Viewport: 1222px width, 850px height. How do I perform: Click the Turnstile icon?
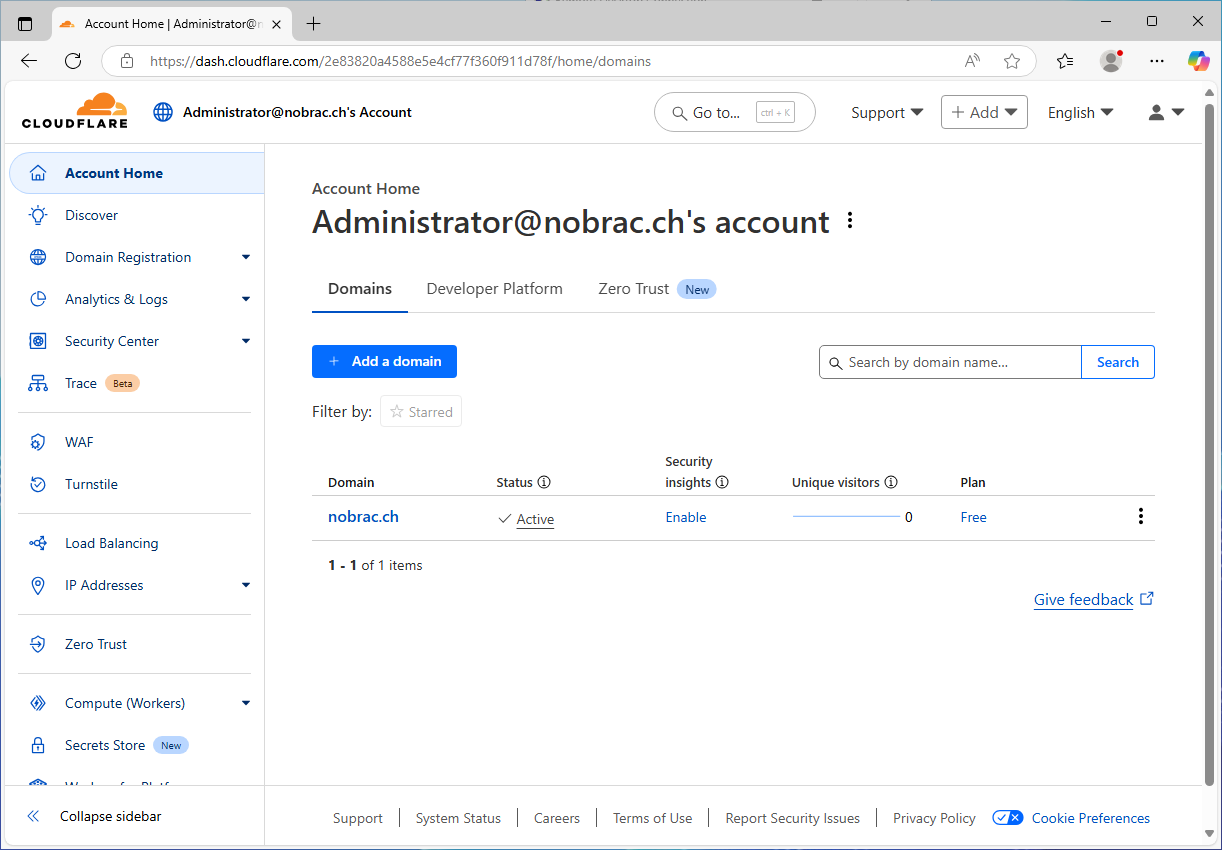[38, 484]
